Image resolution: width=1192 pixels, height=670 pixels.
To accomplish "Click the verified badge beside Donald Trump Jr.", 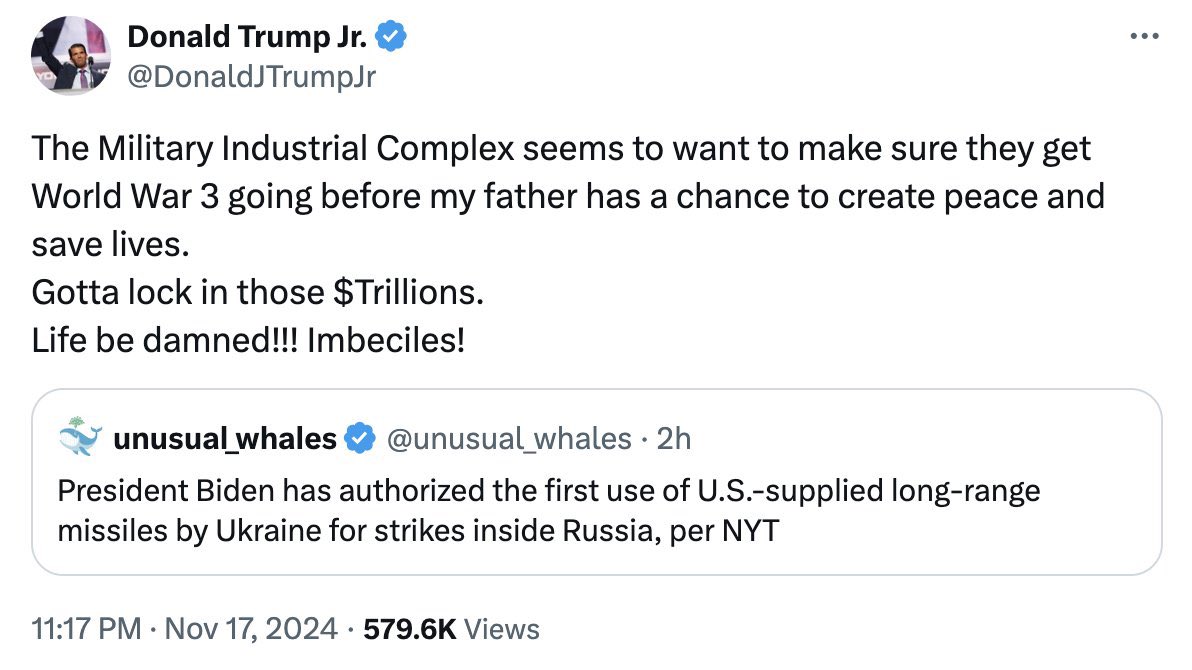I will pos(391,38).
